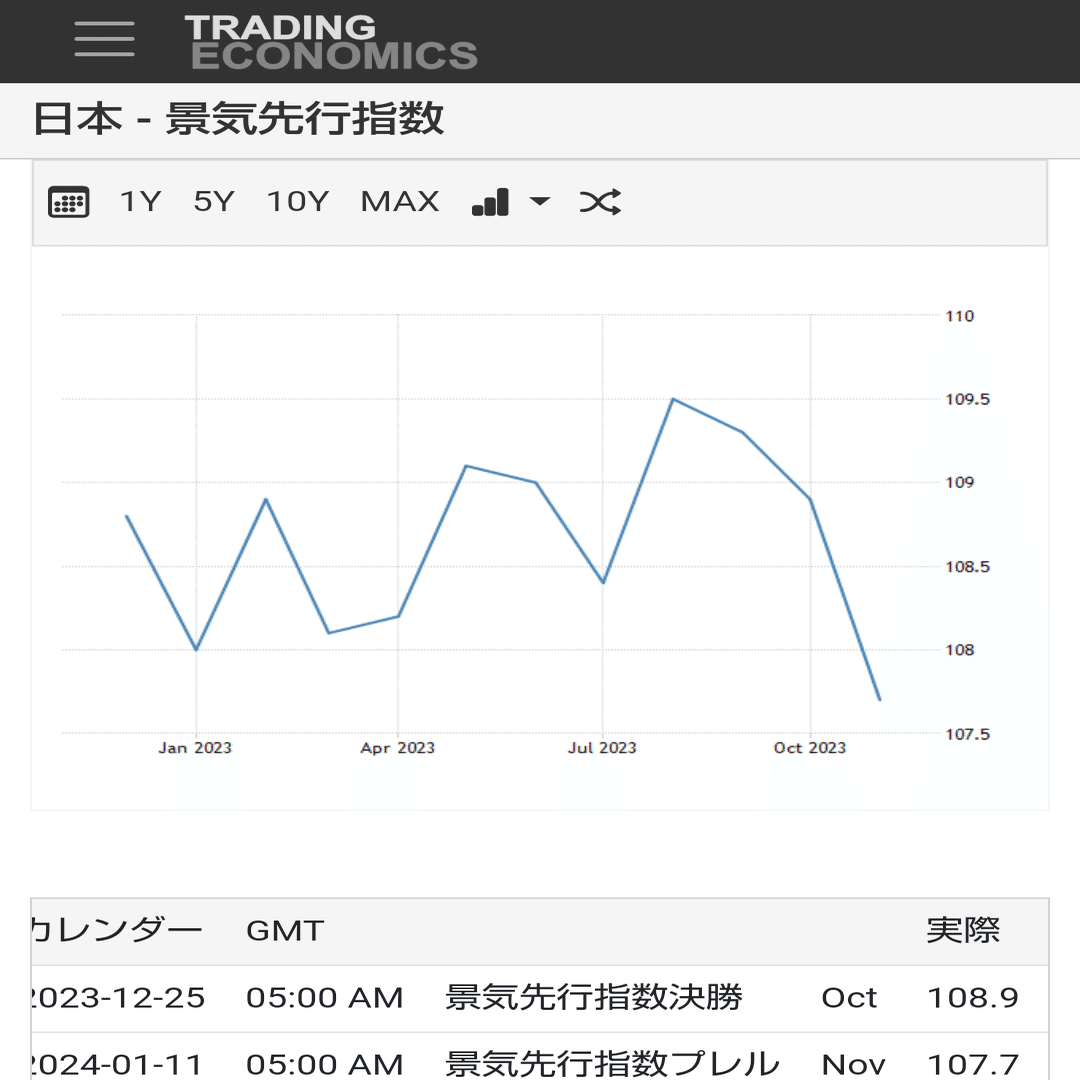This screenshot has height=1080, width=1080.
Task: Select the 5Y time range
Action: [x=214, y=202]
